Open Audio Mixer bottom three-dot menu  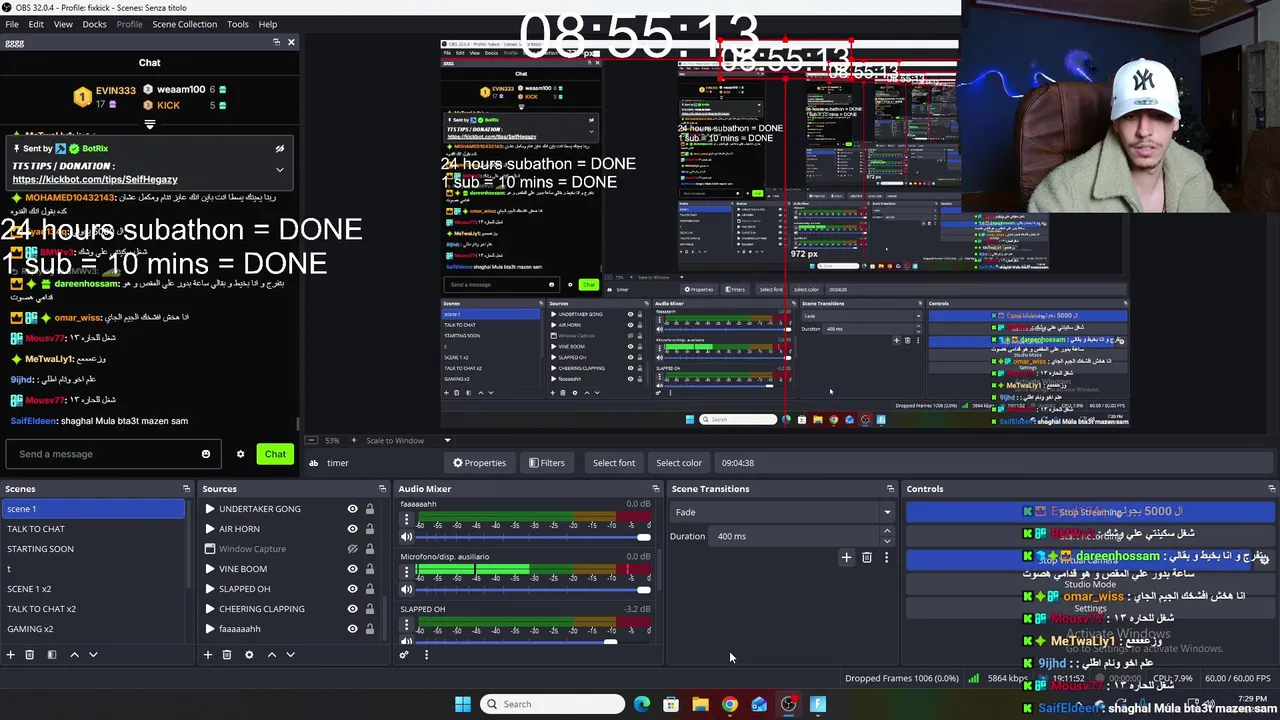tap(426, 655)
